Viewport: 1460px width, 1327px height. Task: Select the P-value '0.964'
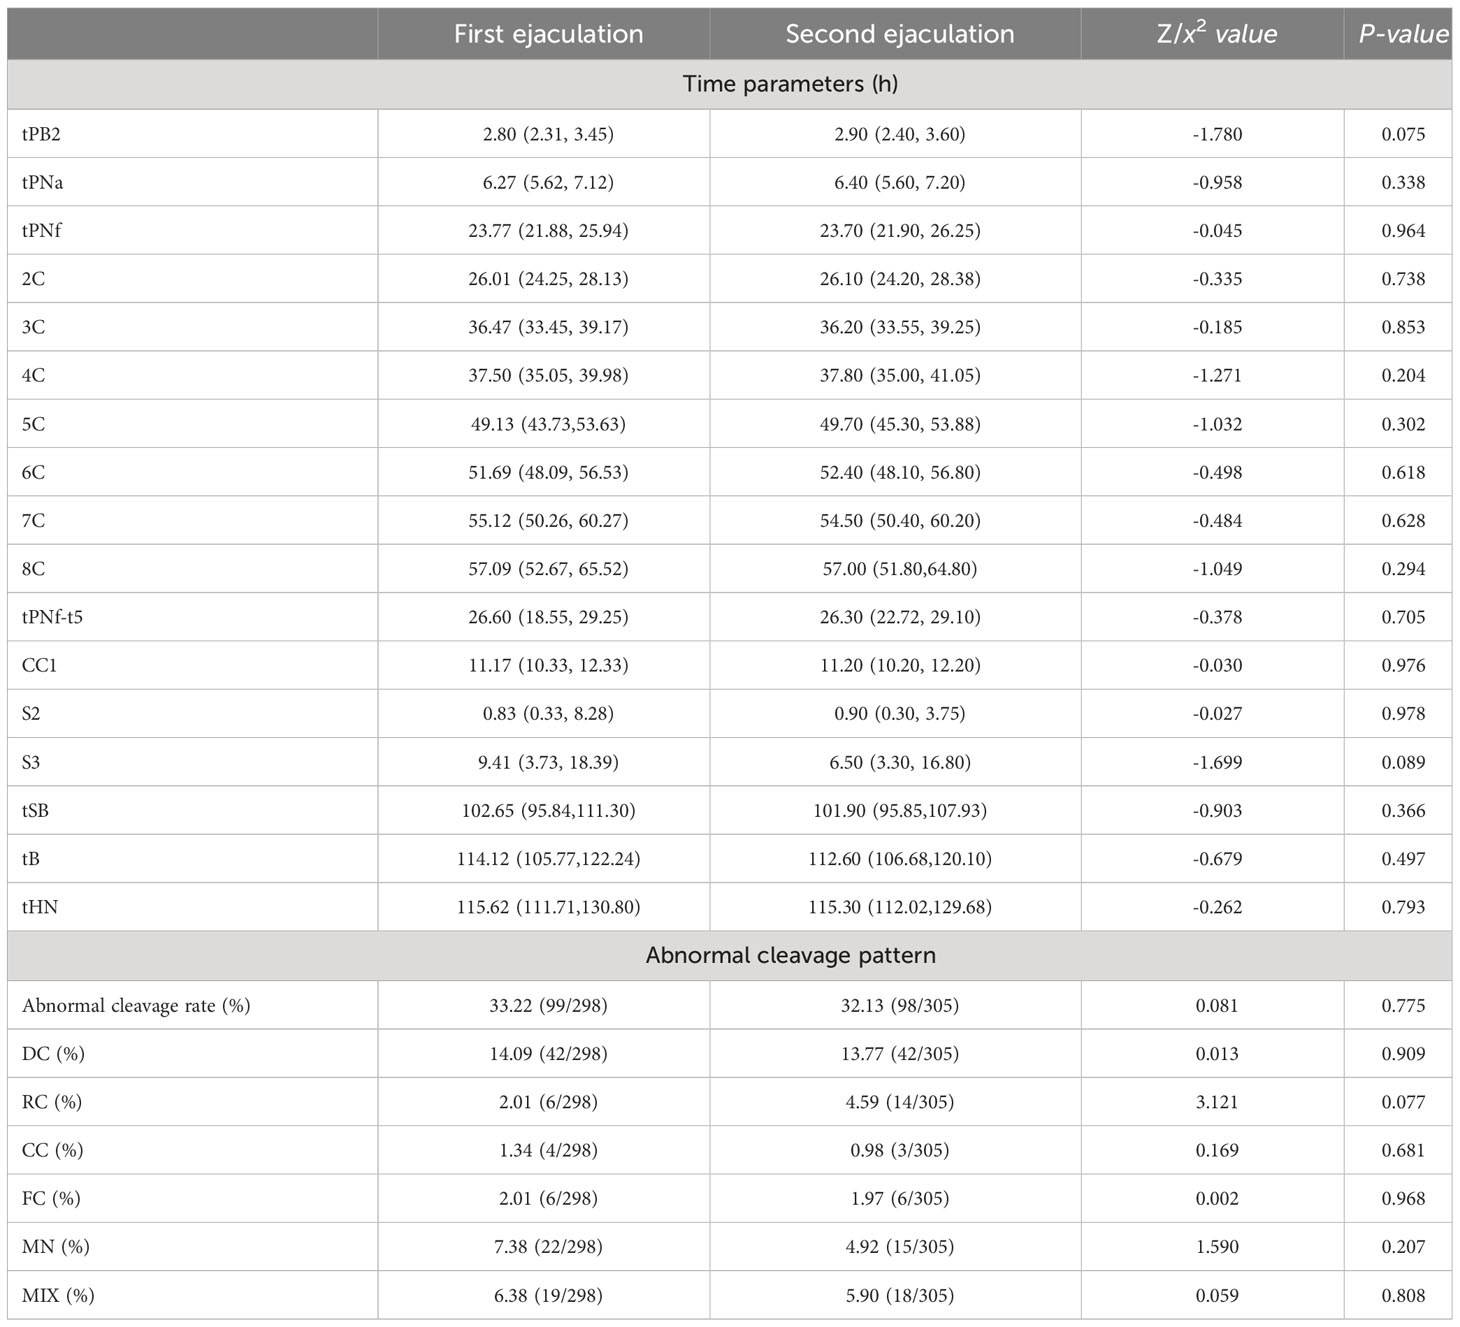click(1403, 231)
